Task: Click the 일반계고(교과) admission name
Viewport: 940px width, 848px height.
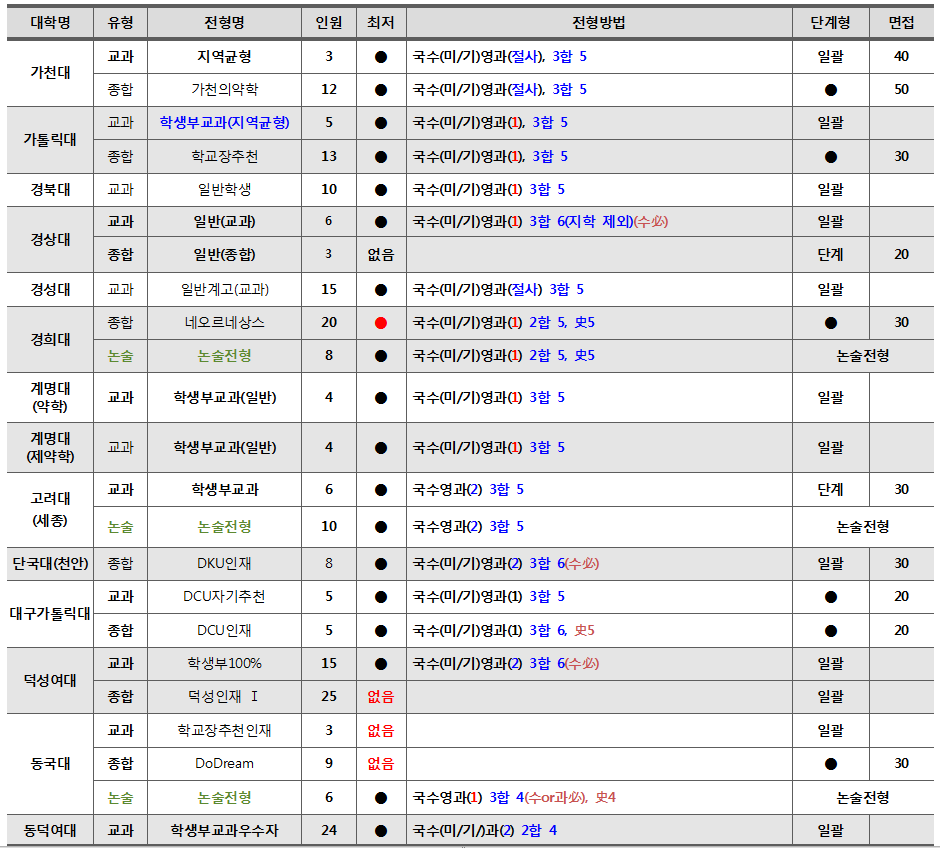Action: [224, 290]
